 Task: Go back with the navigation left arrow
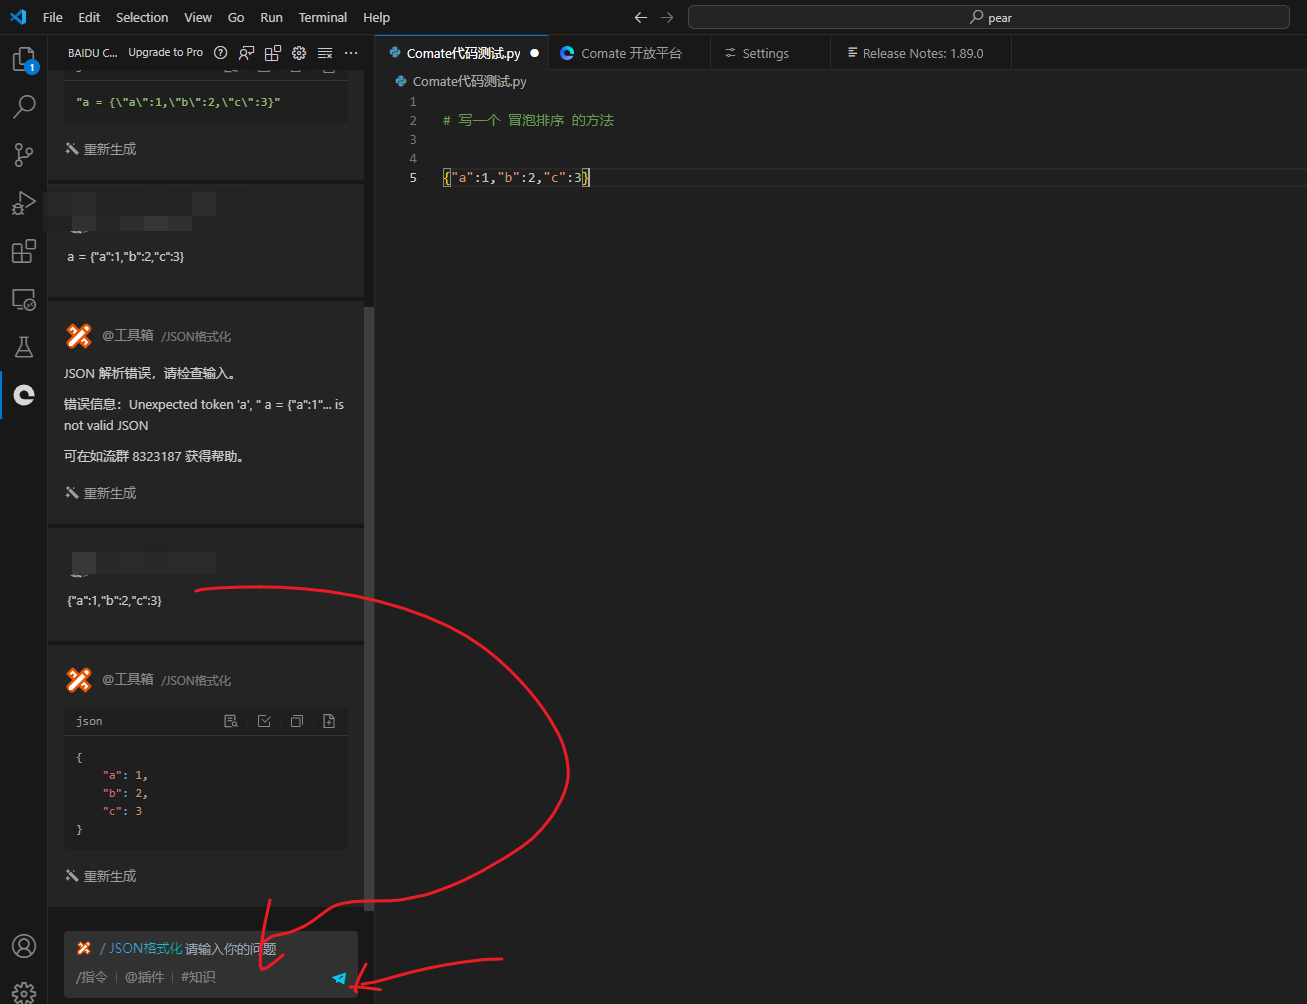click(x=641, y=17)
